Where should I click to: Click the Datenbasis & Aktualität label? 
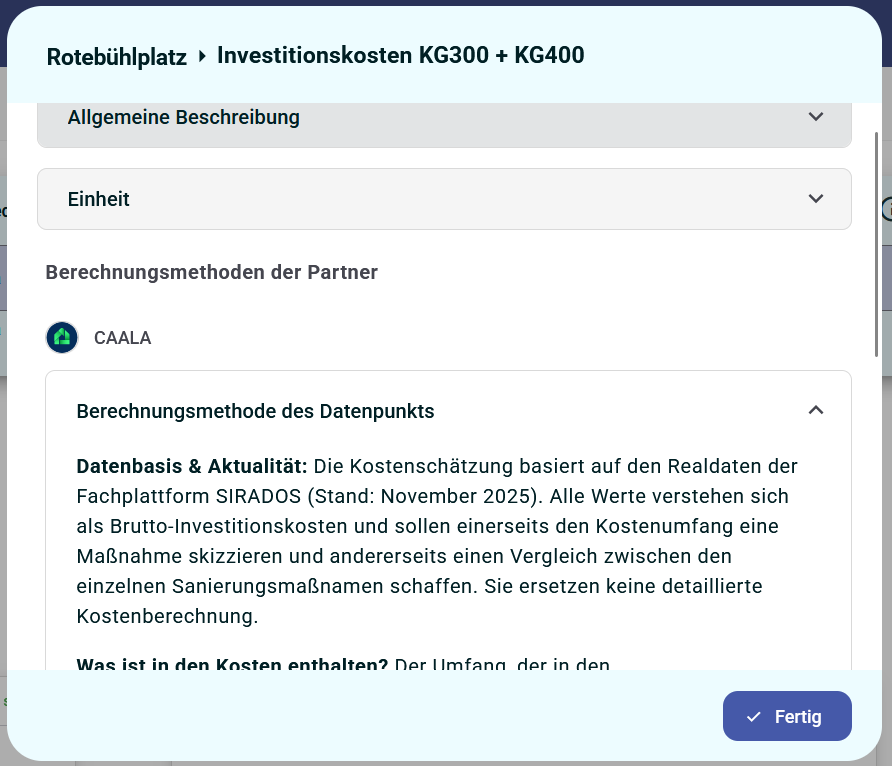pos(192,466)
